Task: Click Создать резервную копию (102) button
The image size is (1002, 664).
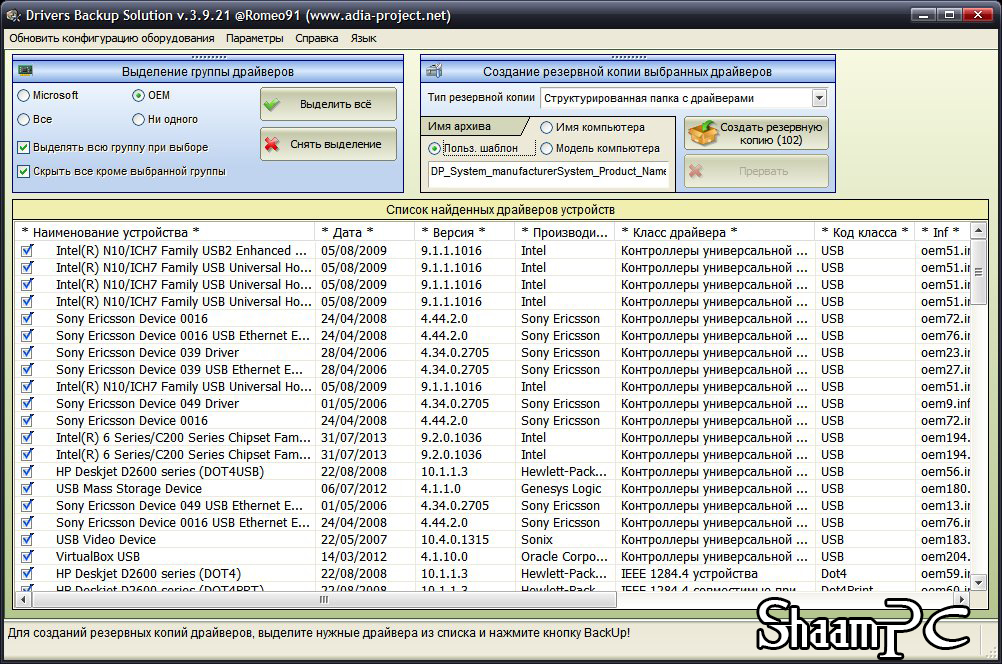Action: click(757, 133)
